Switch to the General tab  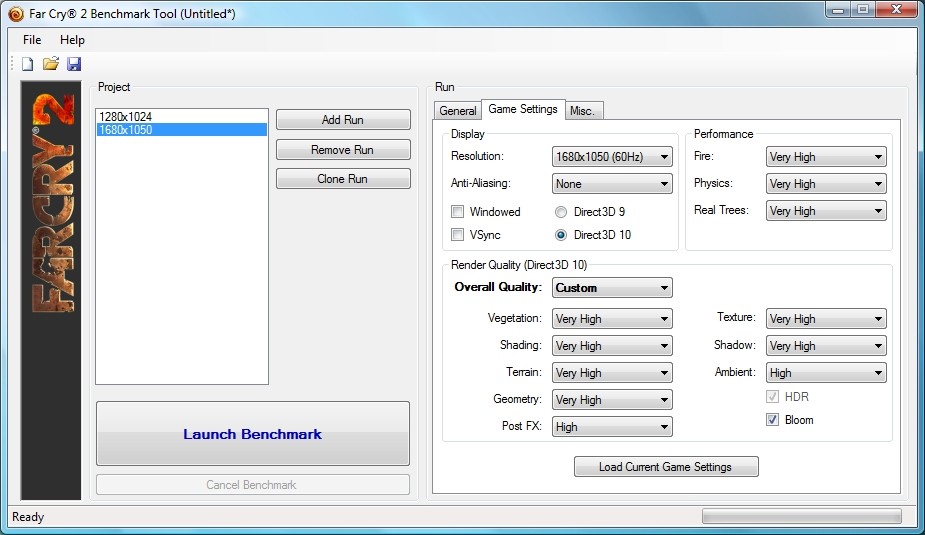click(x=457, y=110)
